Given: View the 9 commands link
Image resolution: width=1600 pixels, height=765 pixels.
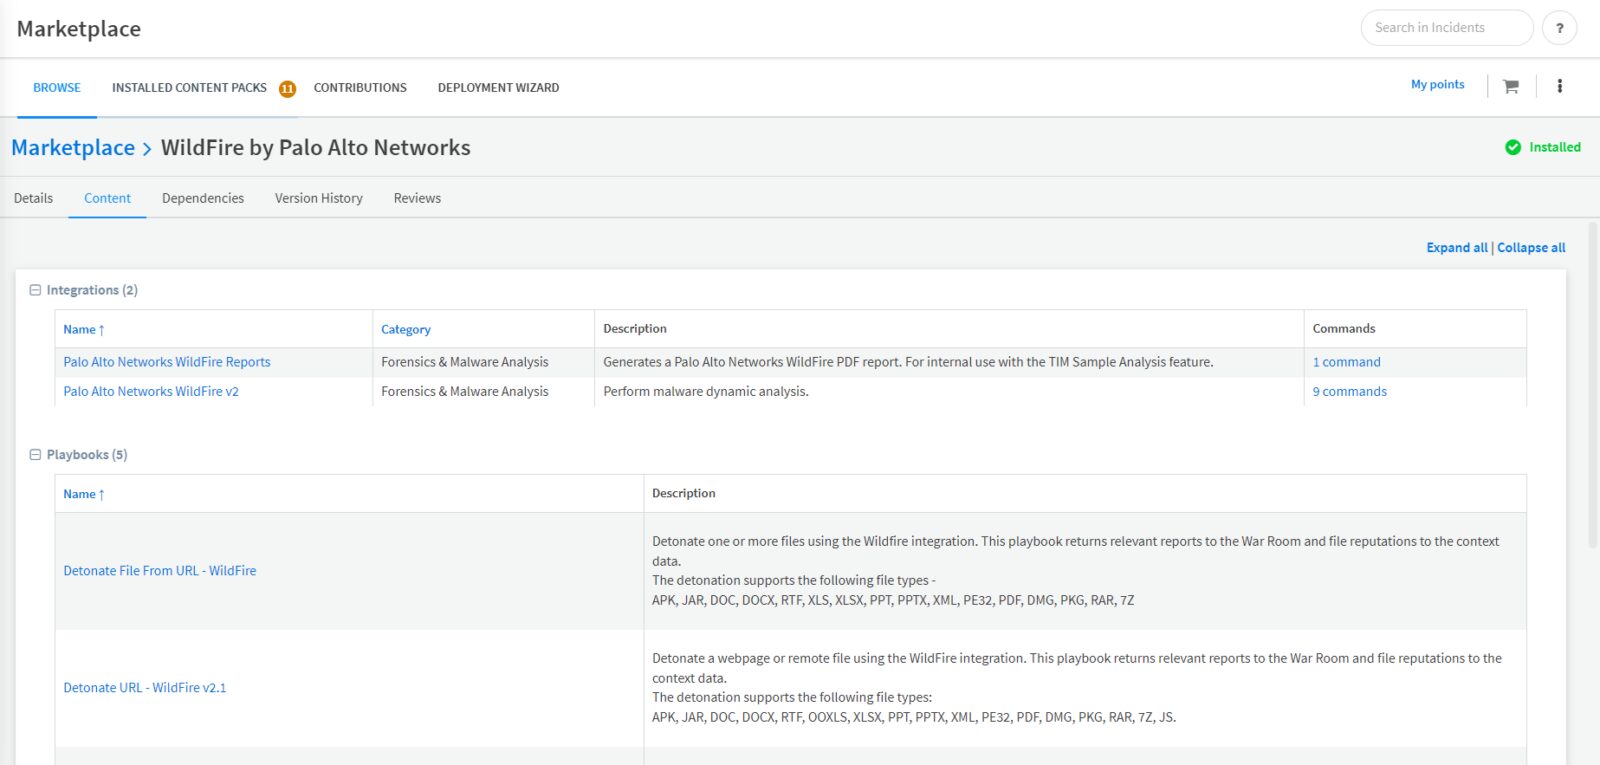Looking at the screenshot, I should (x=1350, y=392).
